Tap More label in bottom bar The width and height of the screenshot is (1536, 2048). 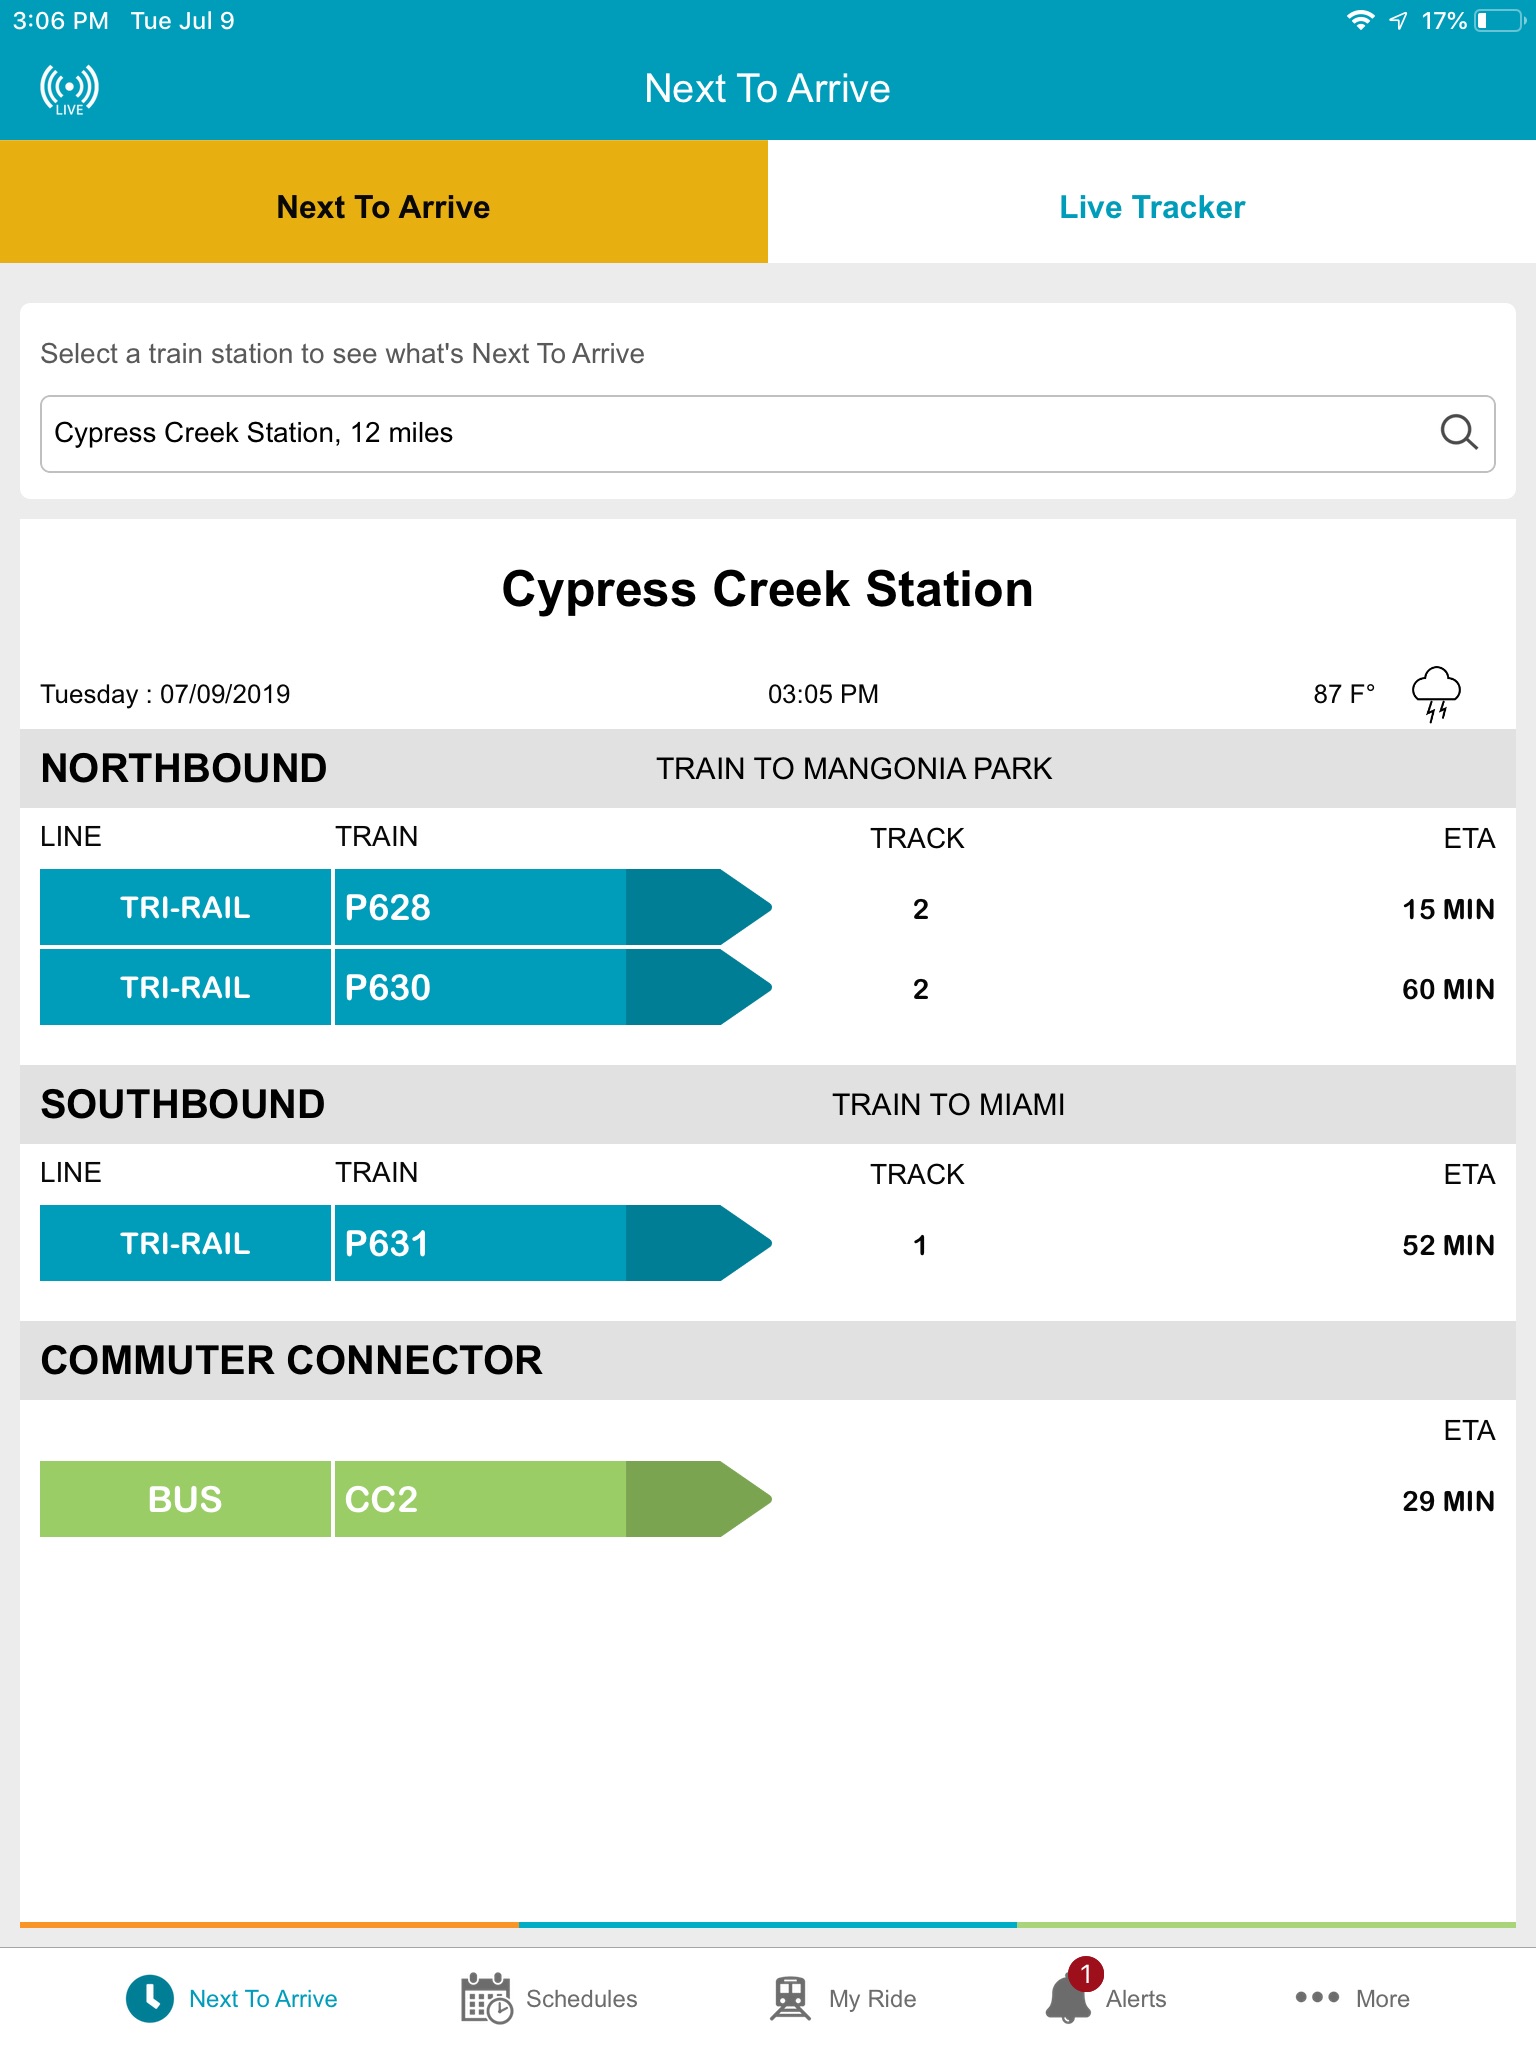[x=1382, y=1998]
